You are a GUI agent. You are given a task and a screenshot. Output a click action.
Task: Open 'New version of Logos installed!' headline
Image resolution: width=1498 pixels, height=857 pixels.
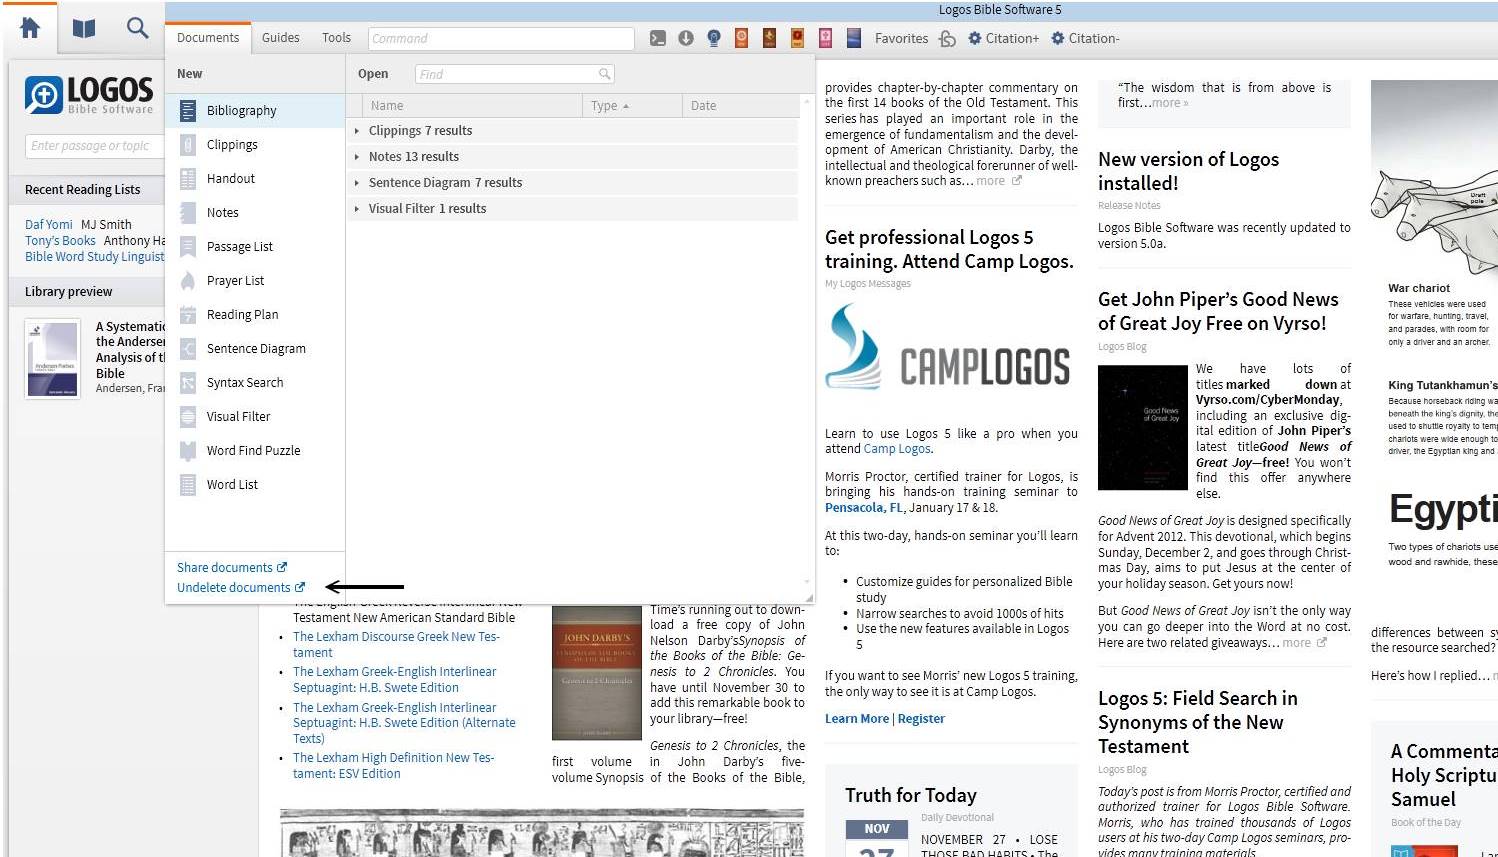click(1188, 171)
